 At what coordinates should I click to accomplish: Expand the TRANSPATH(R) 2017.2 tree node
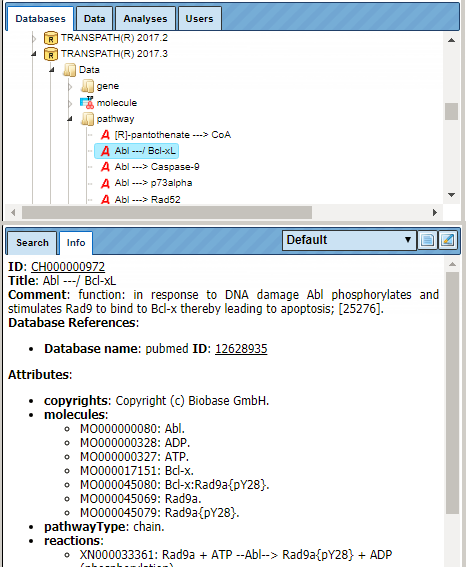34,38
